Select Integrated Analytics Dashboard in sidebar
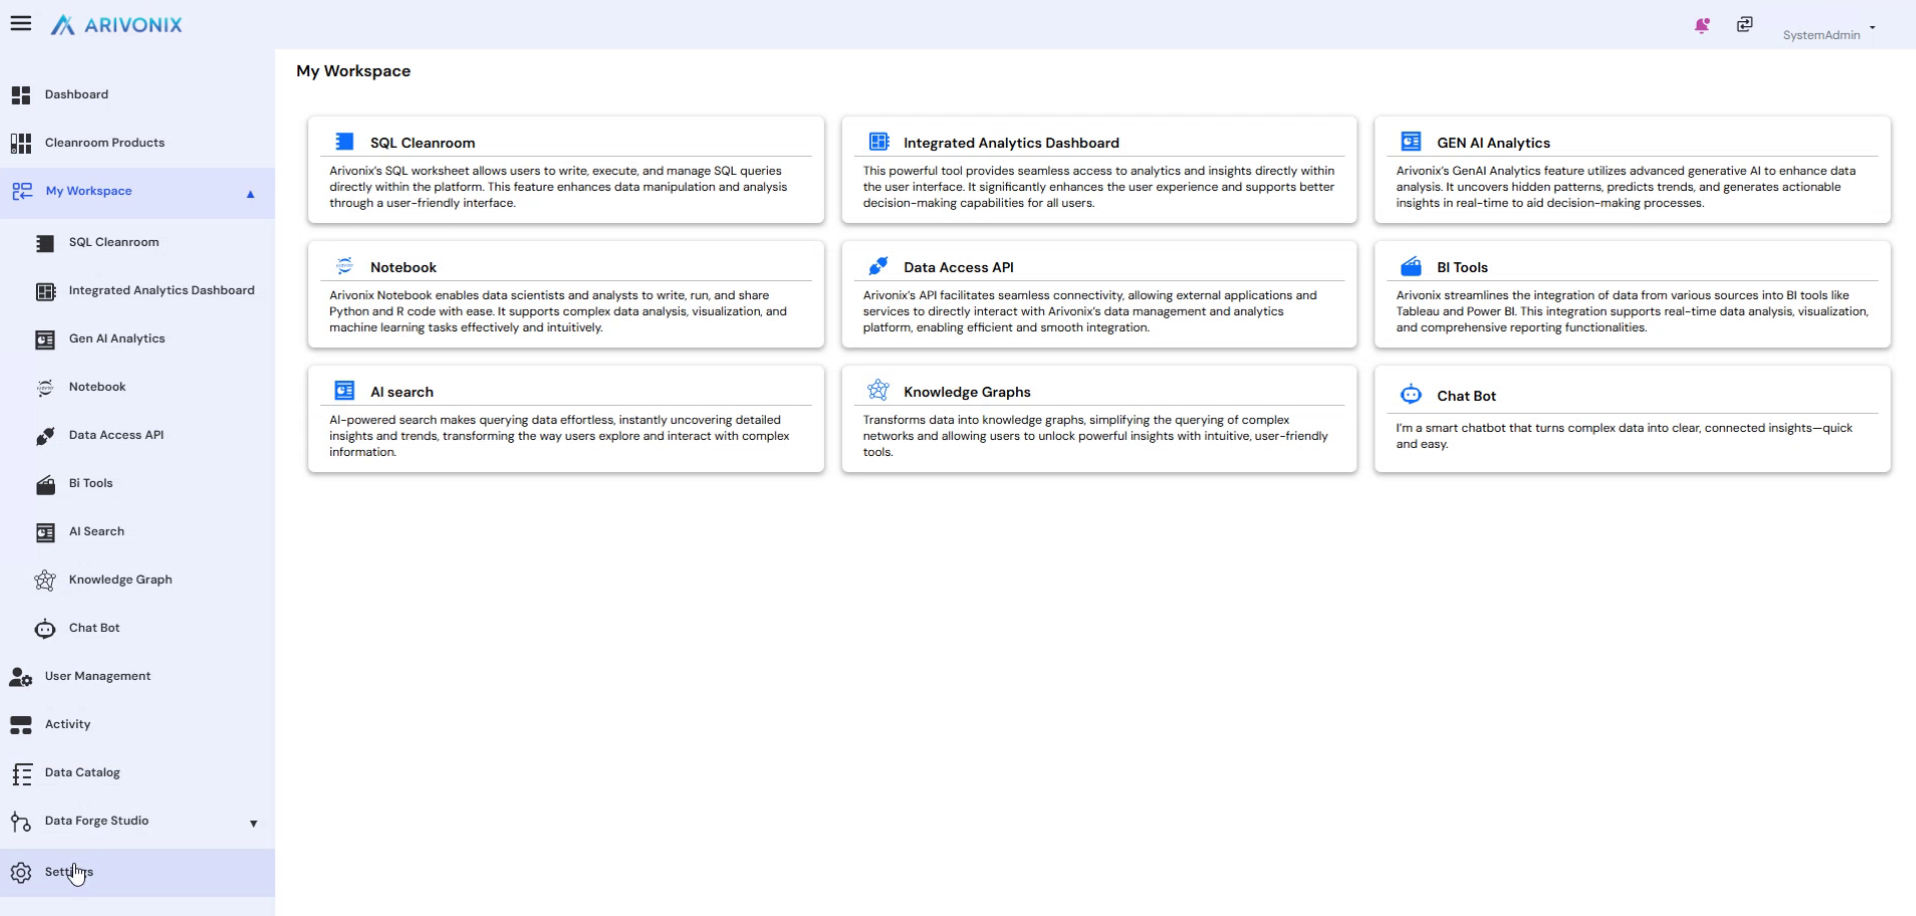1916x916 pixels. tap(161, 291)
